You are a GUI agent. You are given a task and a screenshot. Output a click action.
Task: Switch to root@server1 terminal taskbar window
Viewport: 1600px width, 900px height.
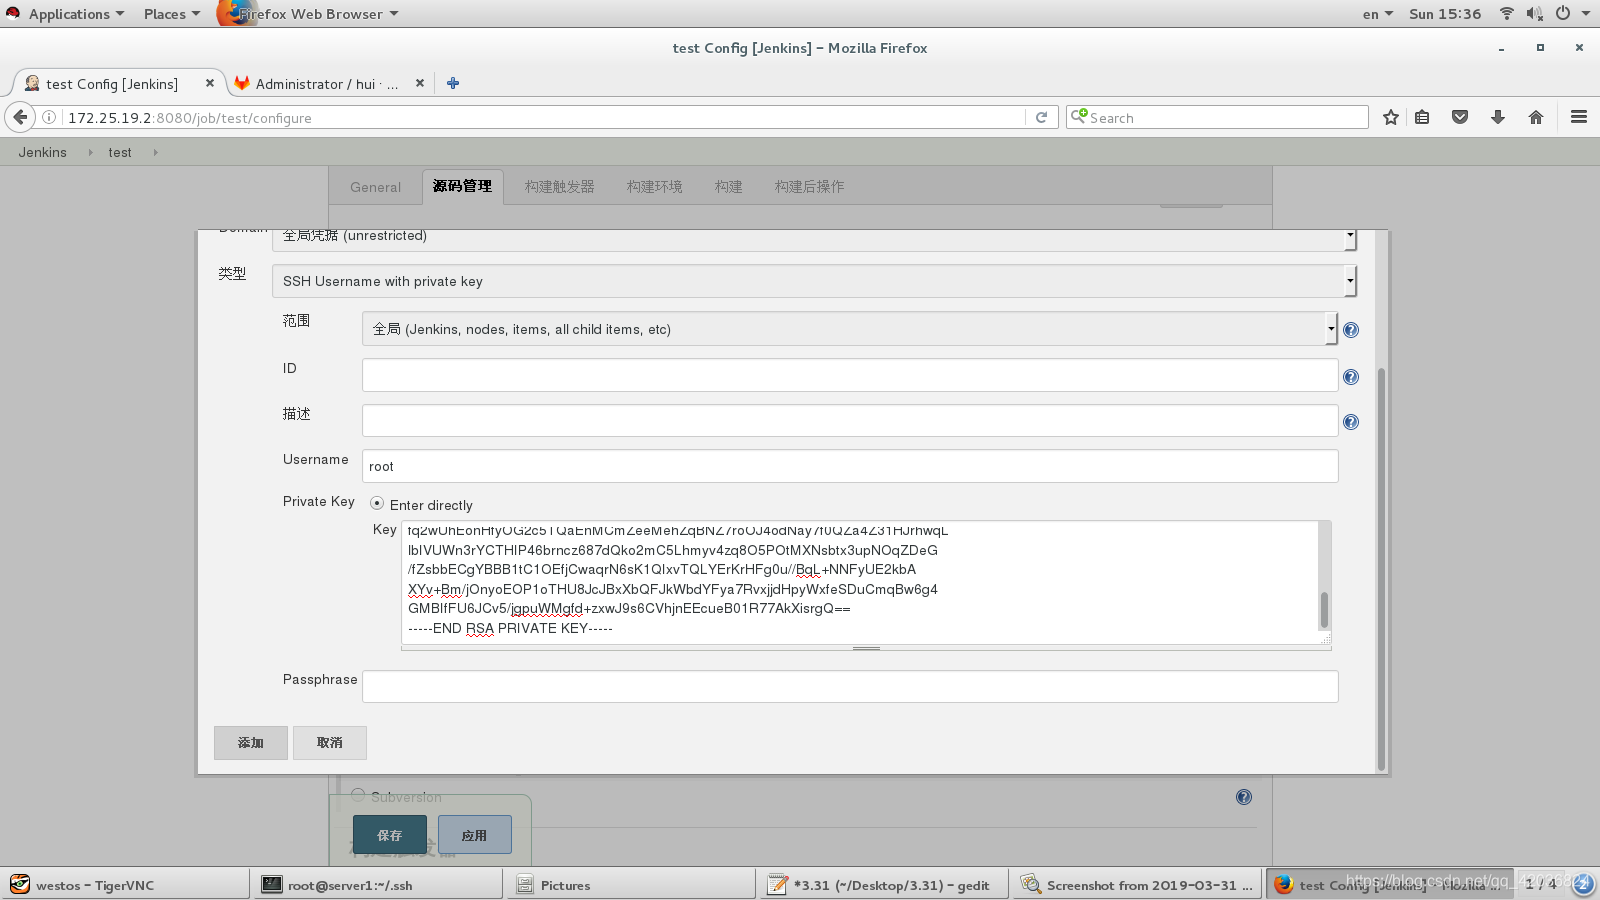click(379, 884)
